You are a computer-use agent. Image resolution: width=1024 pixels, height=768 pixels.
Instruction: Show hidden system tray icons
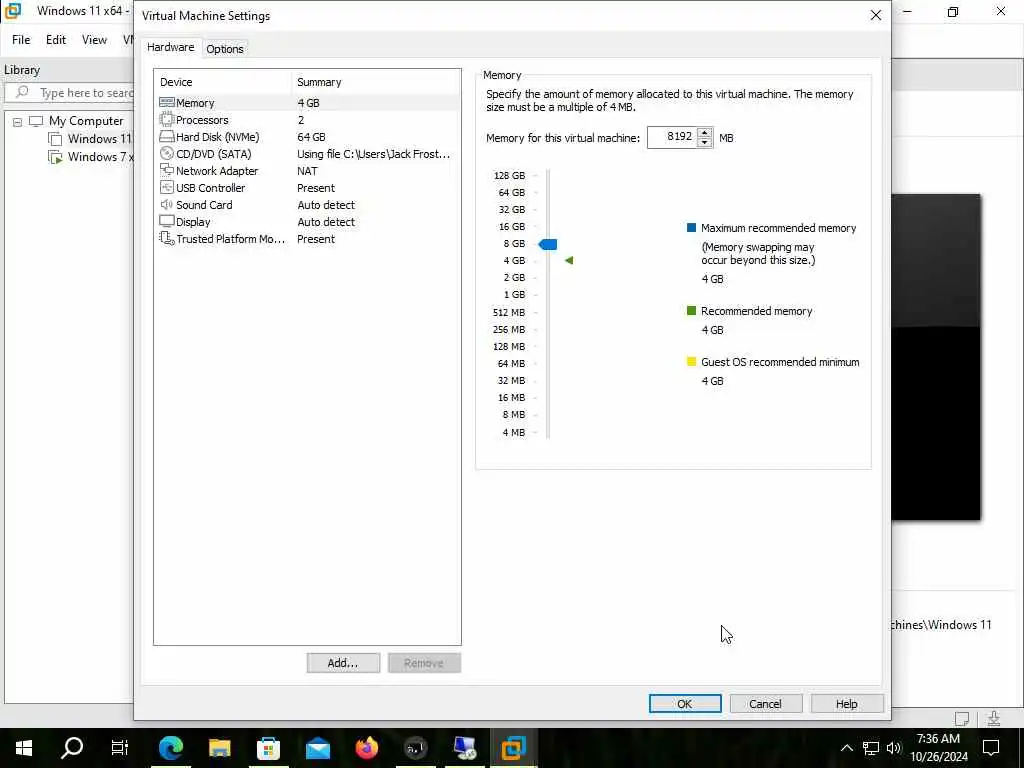pyautogui.click(x=846, y=748)
